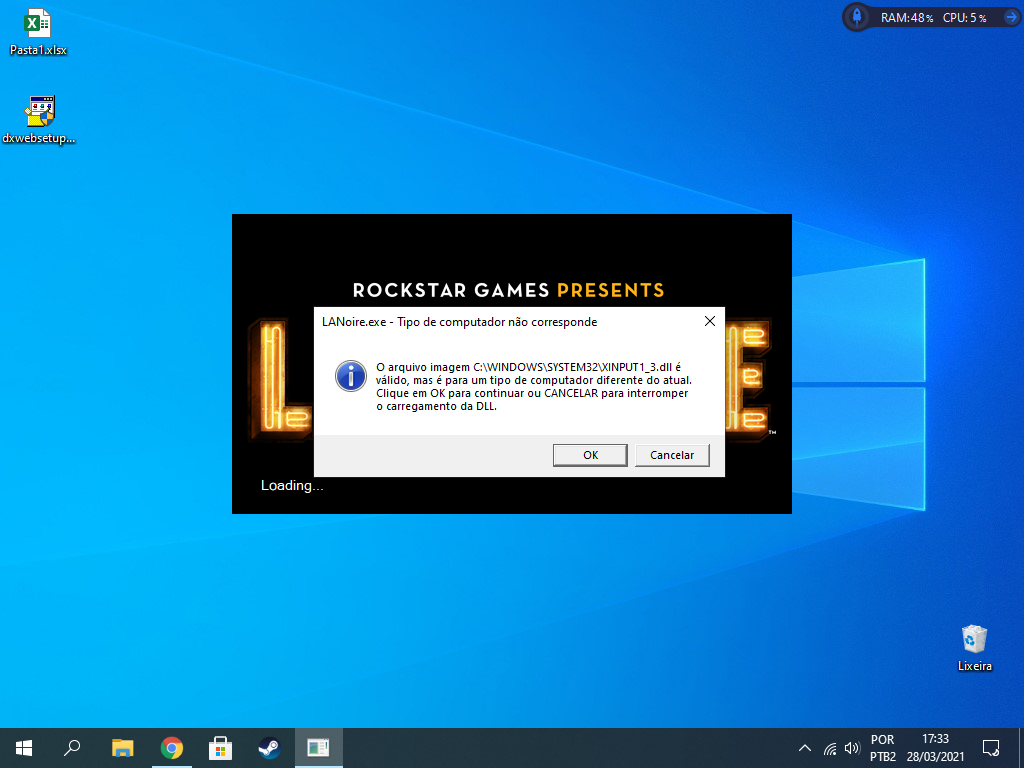Open File Explorer from the taskbar
The width and height of the screenshot is (1024, 768).
(122, 748)
